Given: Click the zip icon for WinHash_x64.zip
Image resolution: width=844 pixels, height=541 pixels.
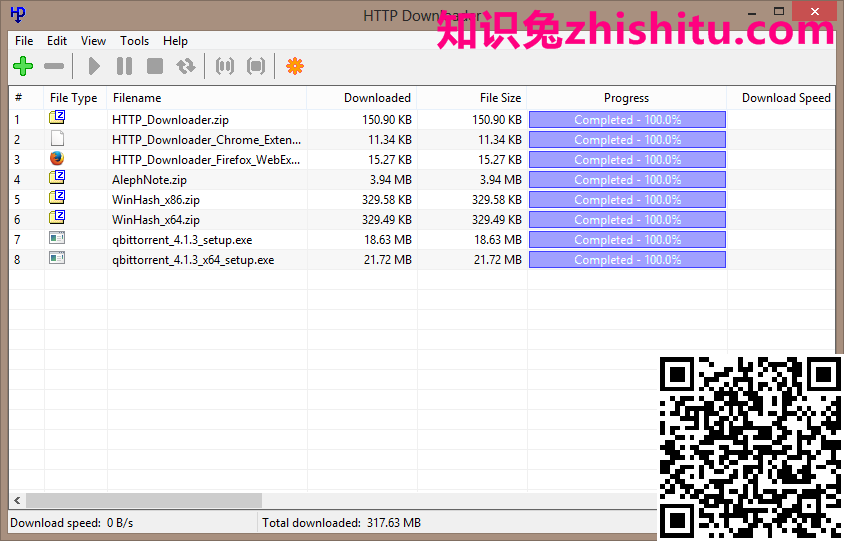Looking at the screenshot, I should tap(57, 217).
